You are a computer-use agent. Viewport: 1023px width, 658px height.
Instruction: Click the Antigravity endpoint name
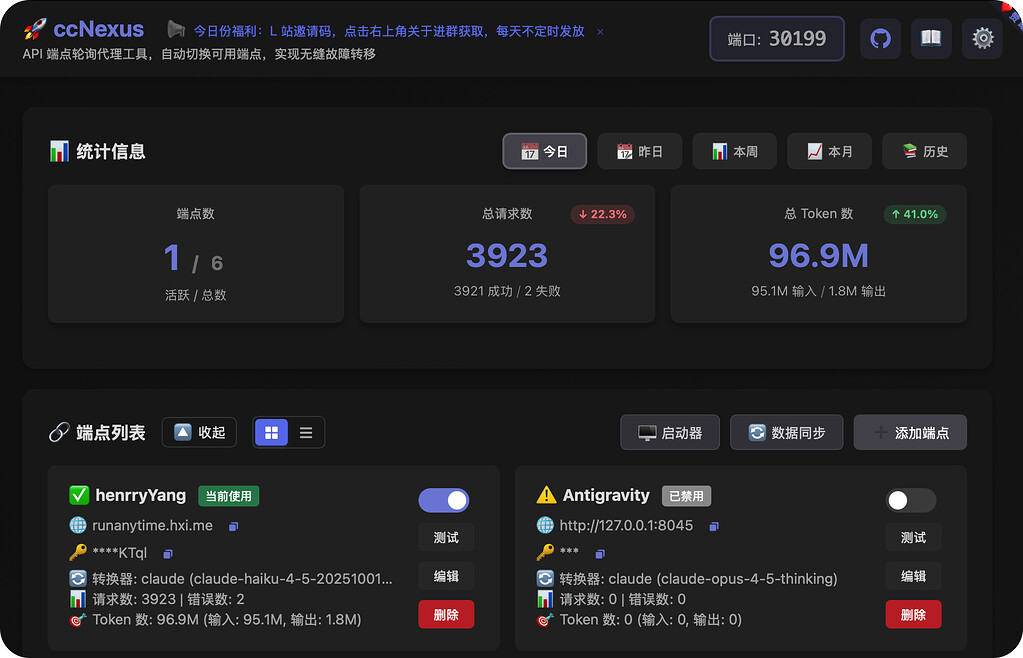click(x=606, y=496)
